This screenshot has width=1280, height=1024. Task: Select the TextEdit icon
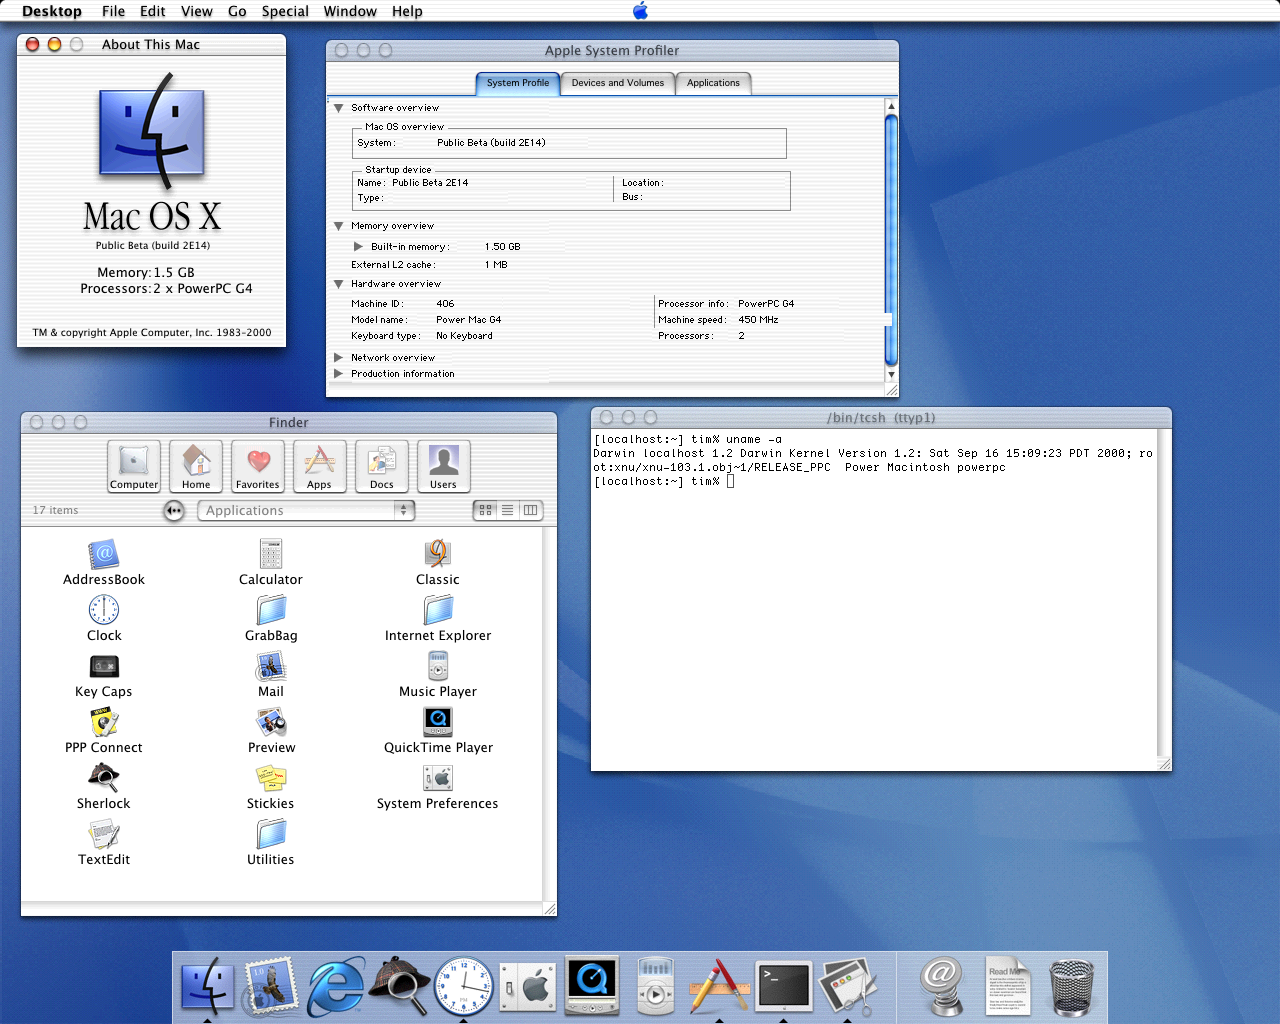pyautogui.click(x=104, y=834)
